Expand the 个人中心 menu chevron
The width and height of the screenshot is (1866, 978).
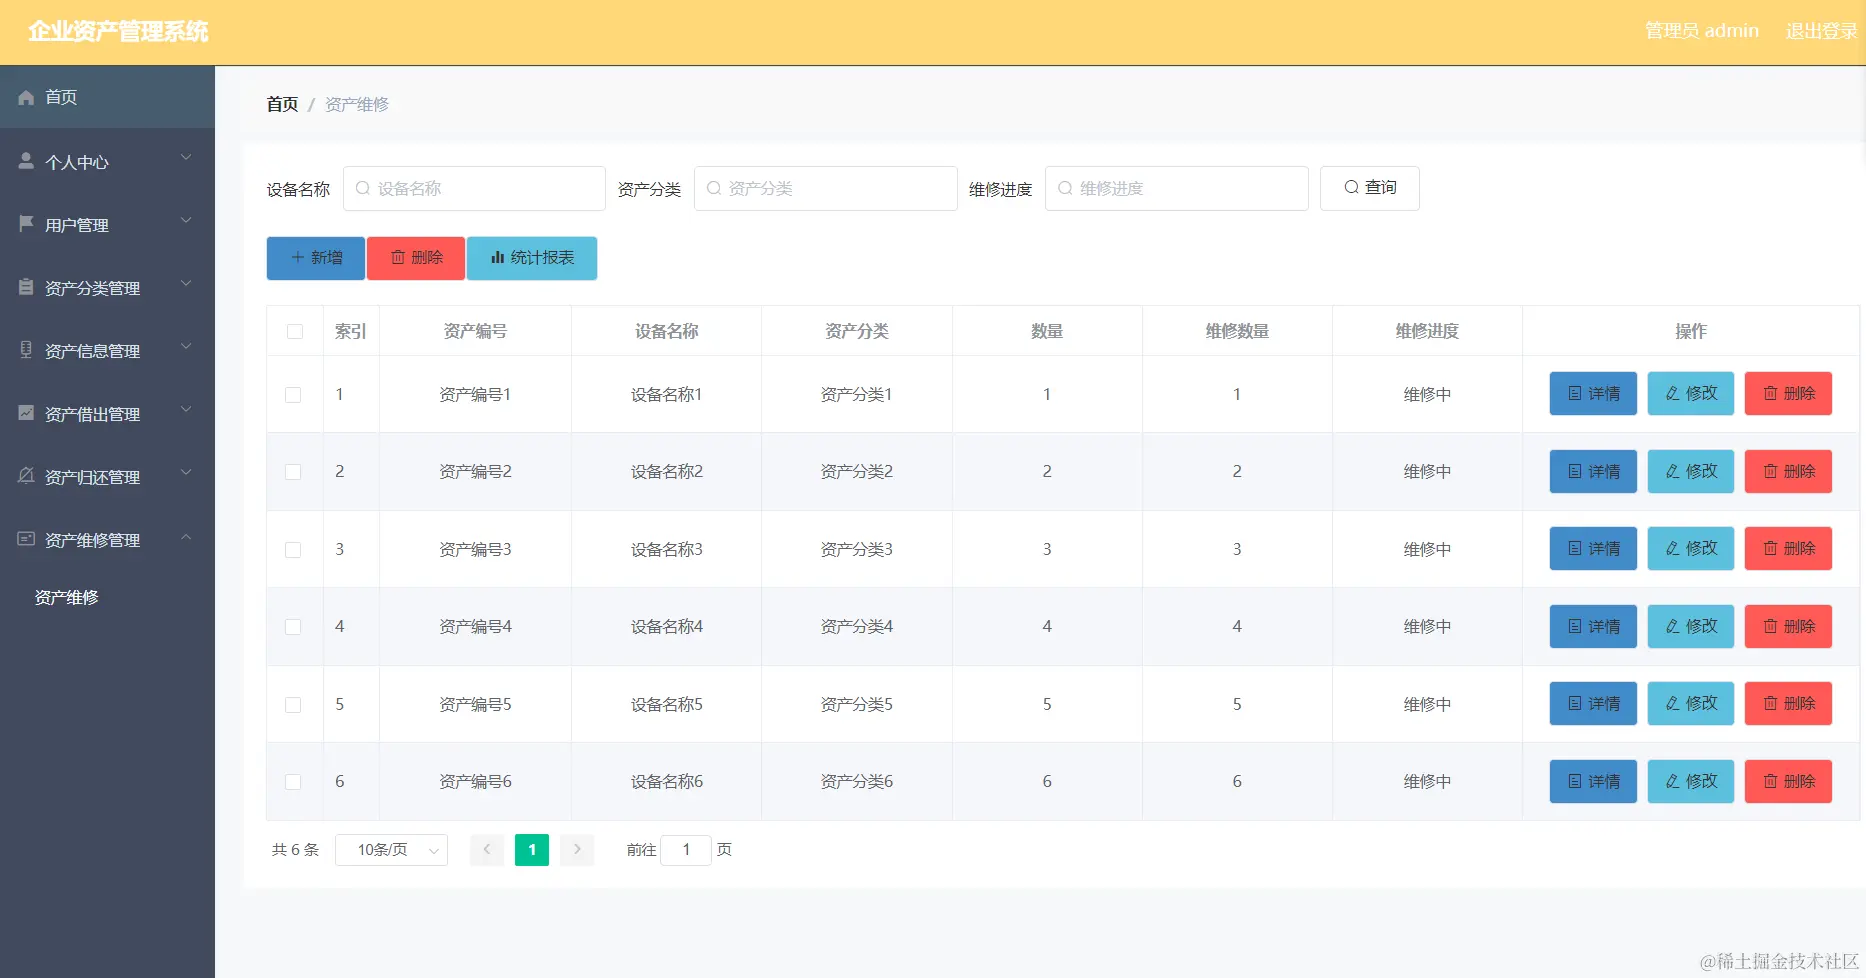point(186,158)
